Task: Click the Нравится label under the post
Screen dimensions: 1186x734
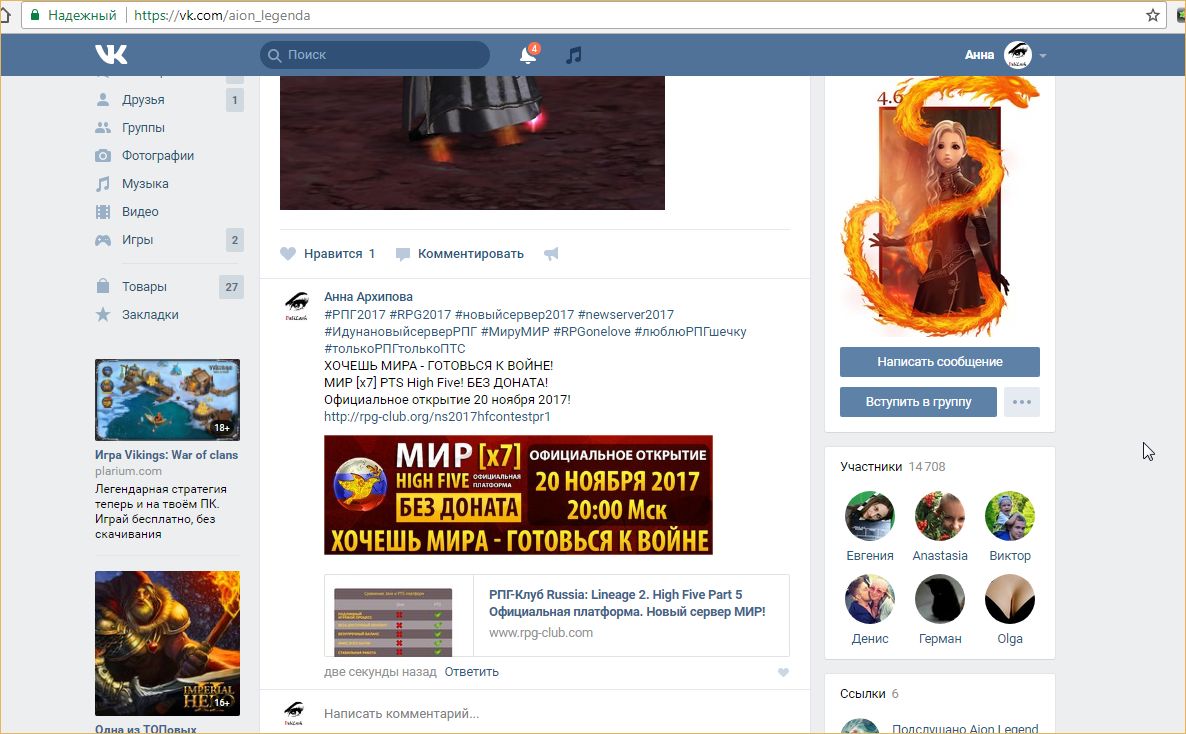Action: click(333, 253)
